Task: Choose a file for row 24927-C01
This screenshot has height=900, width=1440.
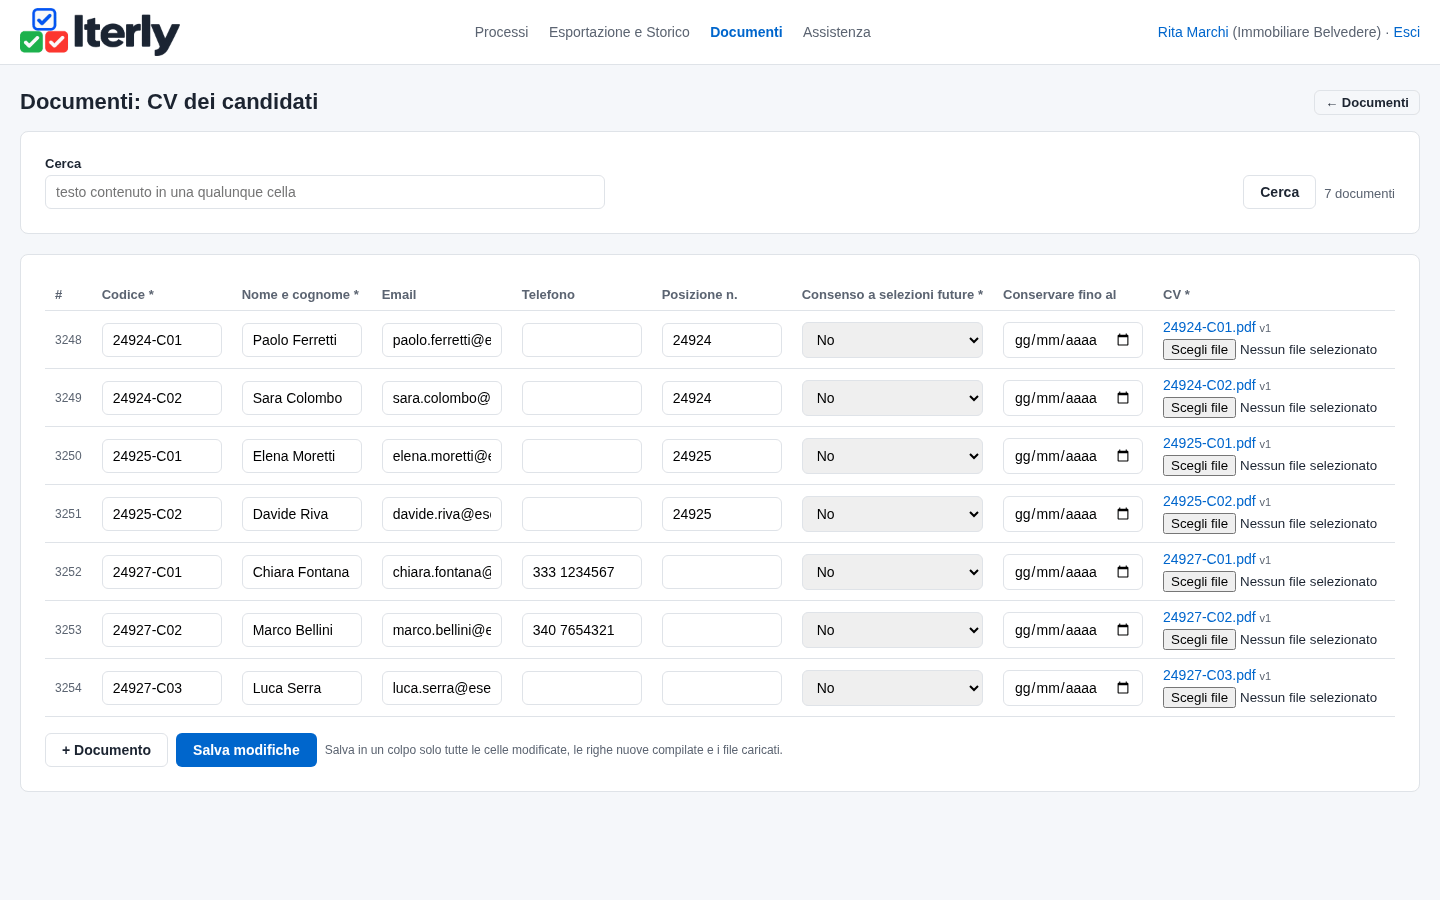Action: pos(1199,582)
